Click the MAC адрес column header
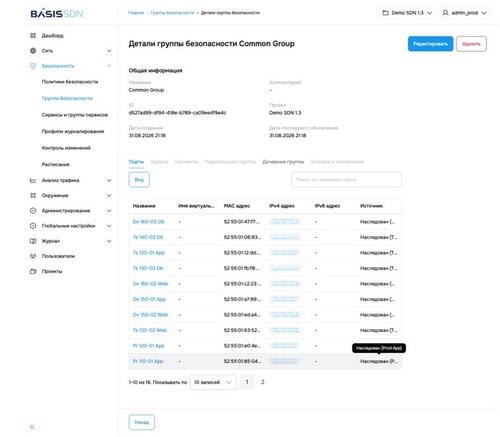Screen dimensions: 500x437 point(237,206)
